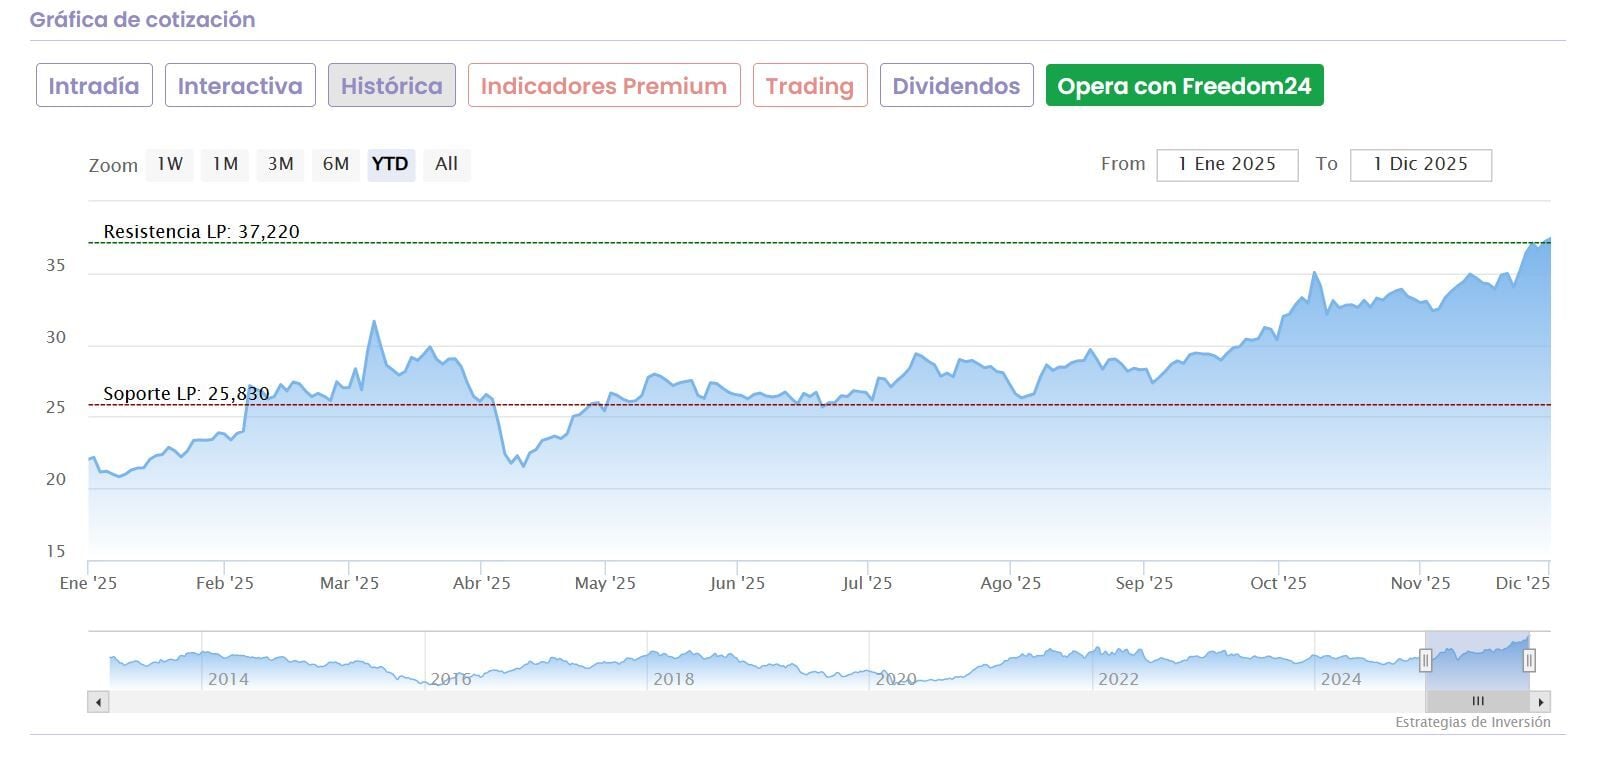
Task: Click the From date input field
Action: (1227, 165)
